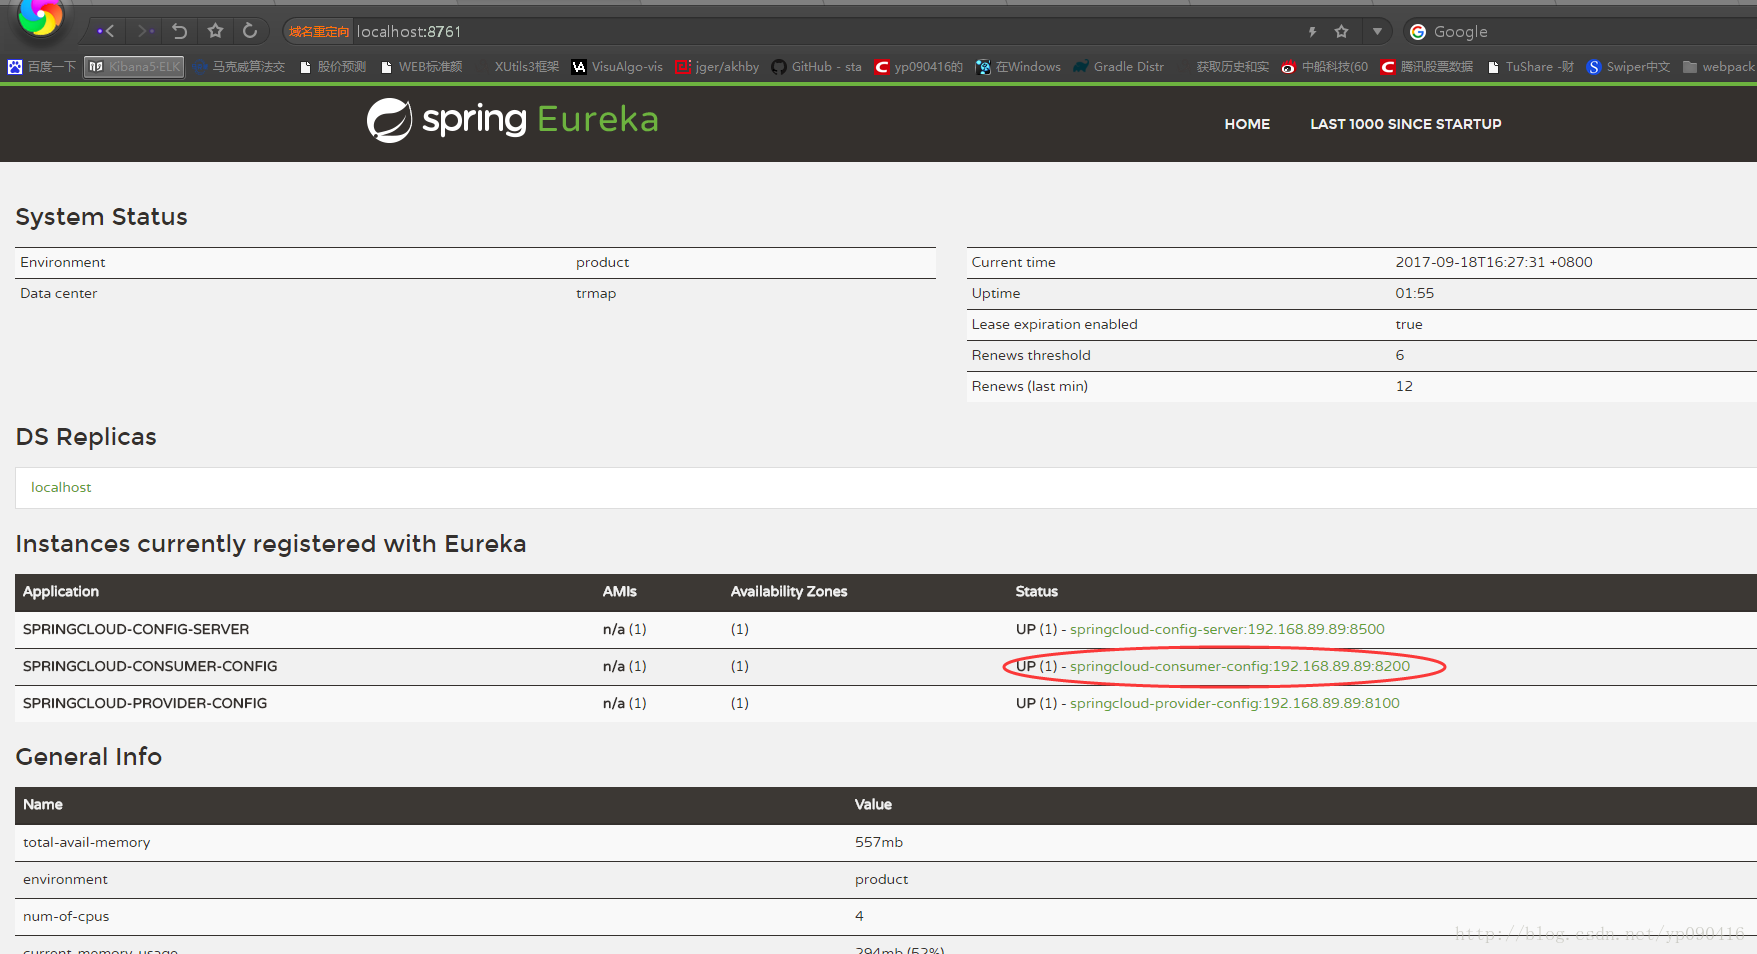Click the Google search engine icon
The width and height of the screenshot is (1757, 954).
click(1418, 32)
